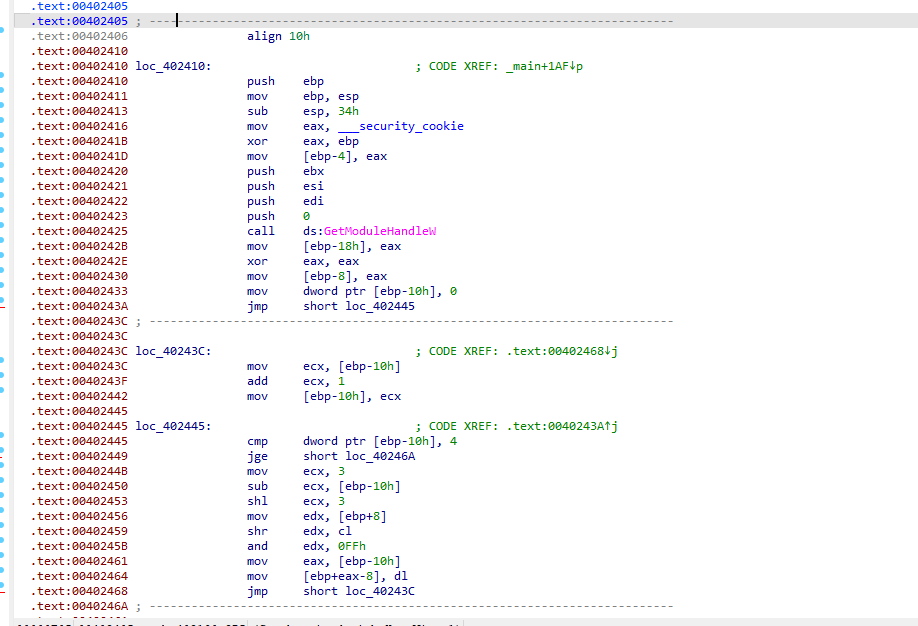Viewport: 918px width, 626px height.
Task: Click the shr mnemonic at 00402459
Action: 257,531
